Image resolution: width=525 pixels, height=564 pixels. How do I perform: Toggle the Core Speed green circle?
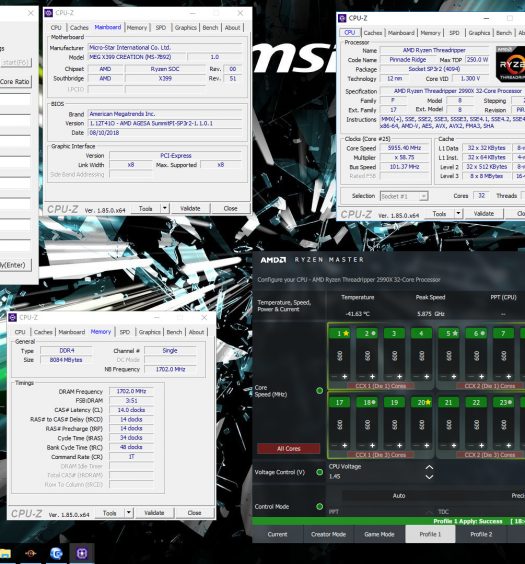319,390
